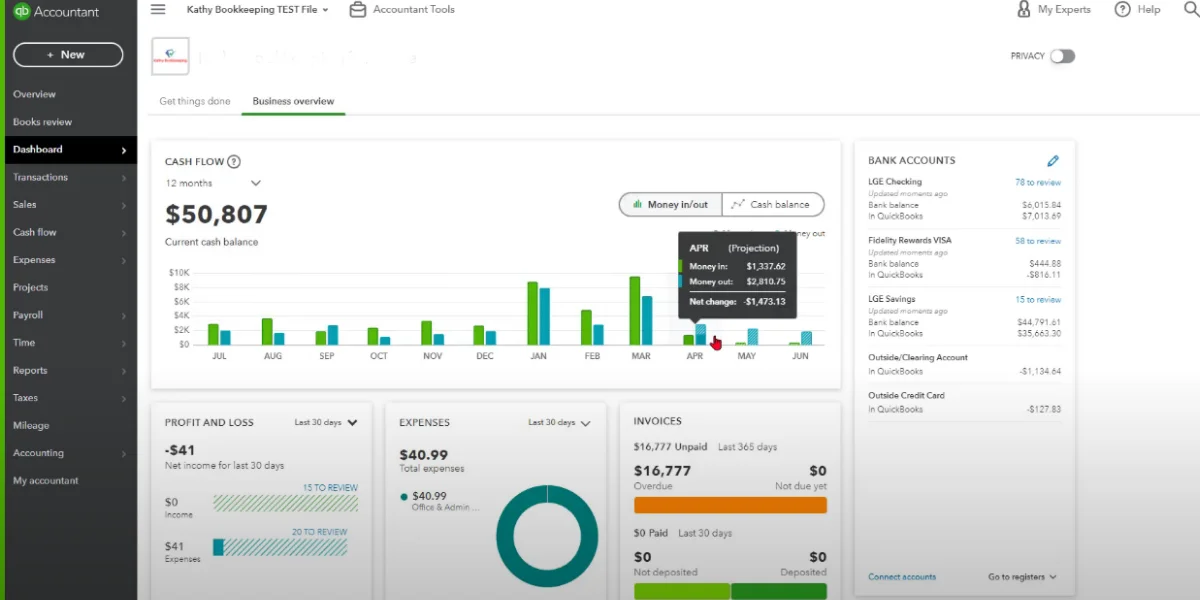Click the Connect accounts link

(902, 577)
